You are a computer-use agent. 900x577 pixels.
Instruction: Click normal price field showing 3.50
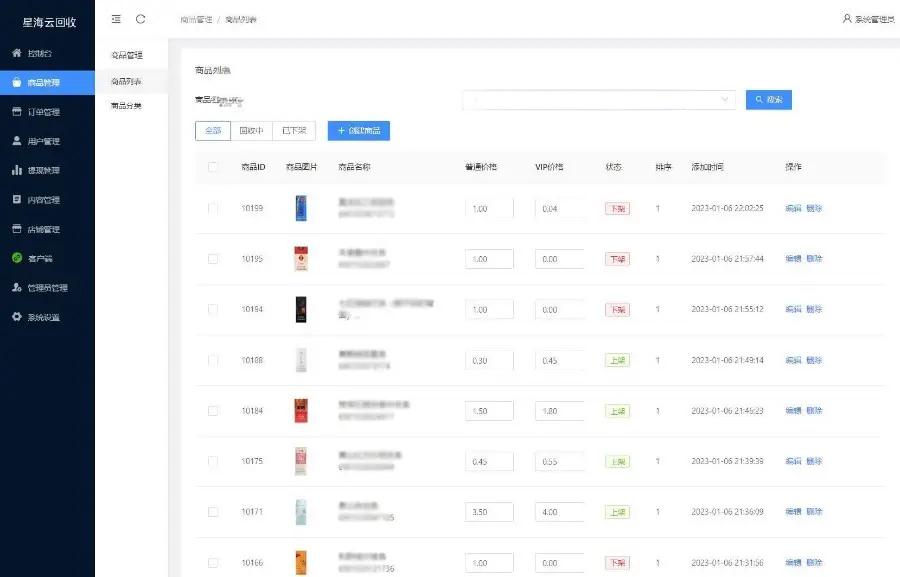point(489,512)
